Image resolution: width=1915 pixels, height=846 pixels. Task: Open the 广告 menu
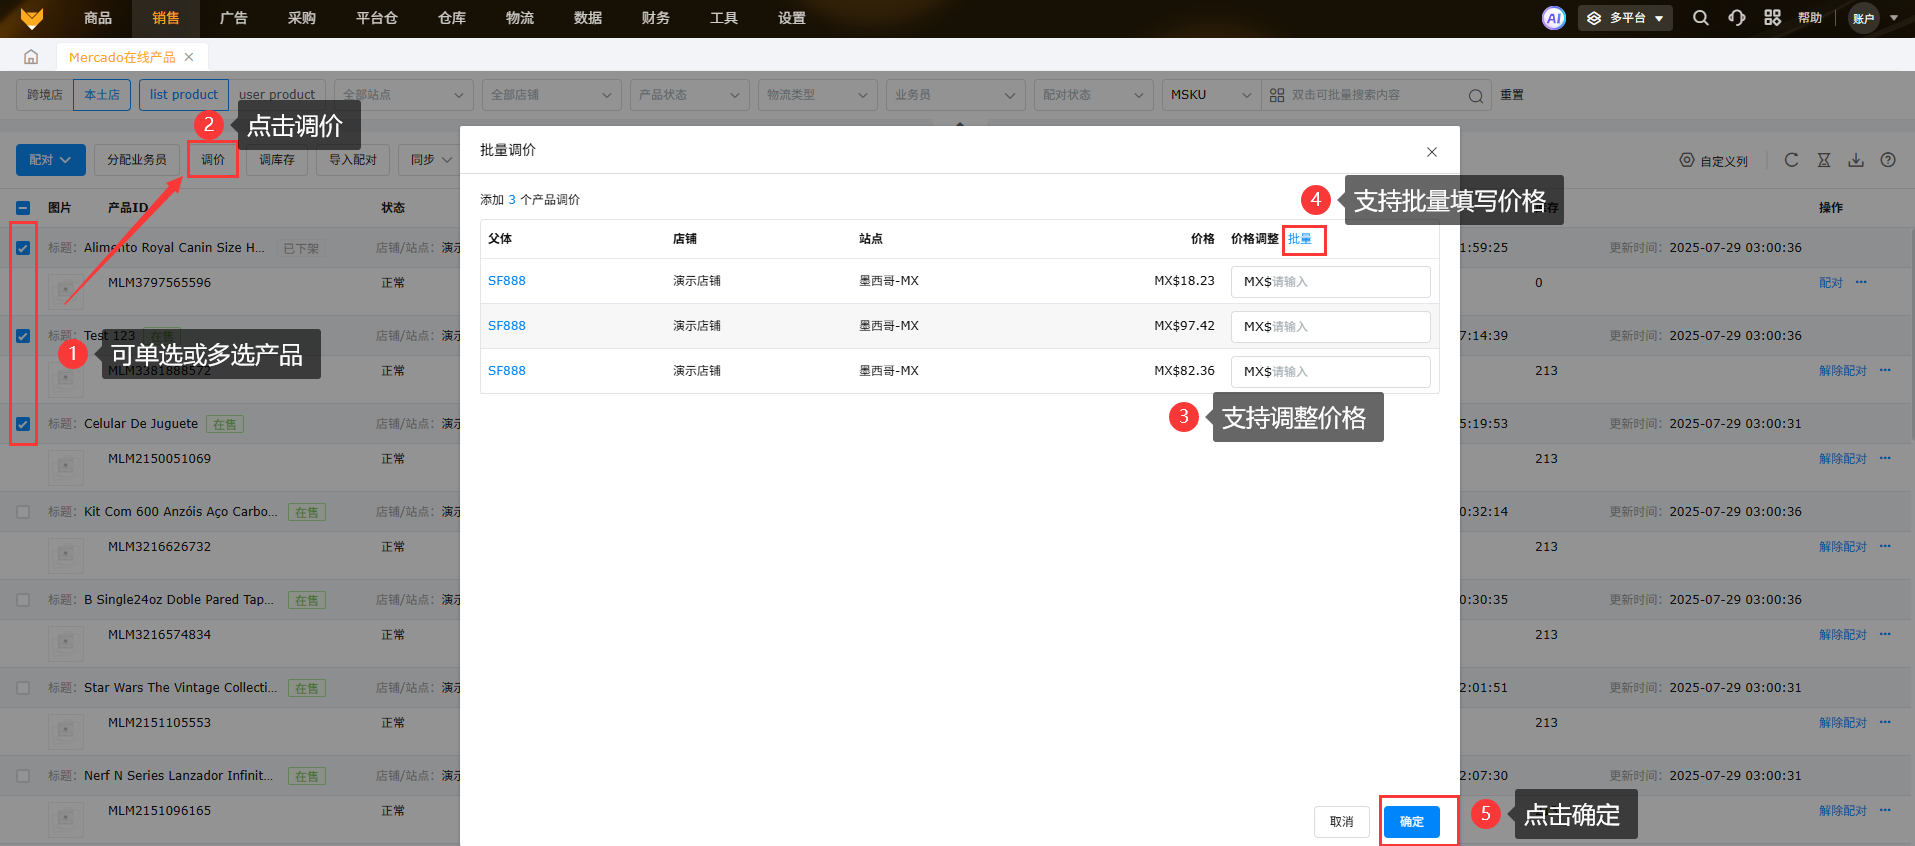click(234, 18)
